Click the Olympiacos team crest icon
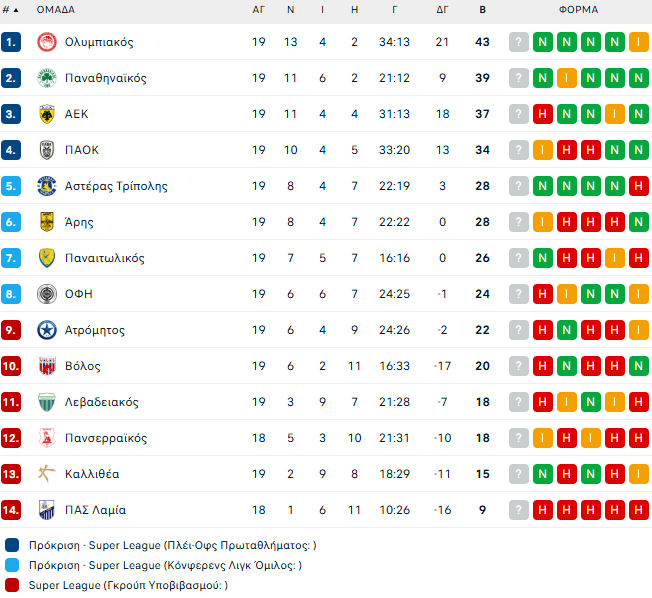Screen dimensions: 652x598 (x=46, y=42)
